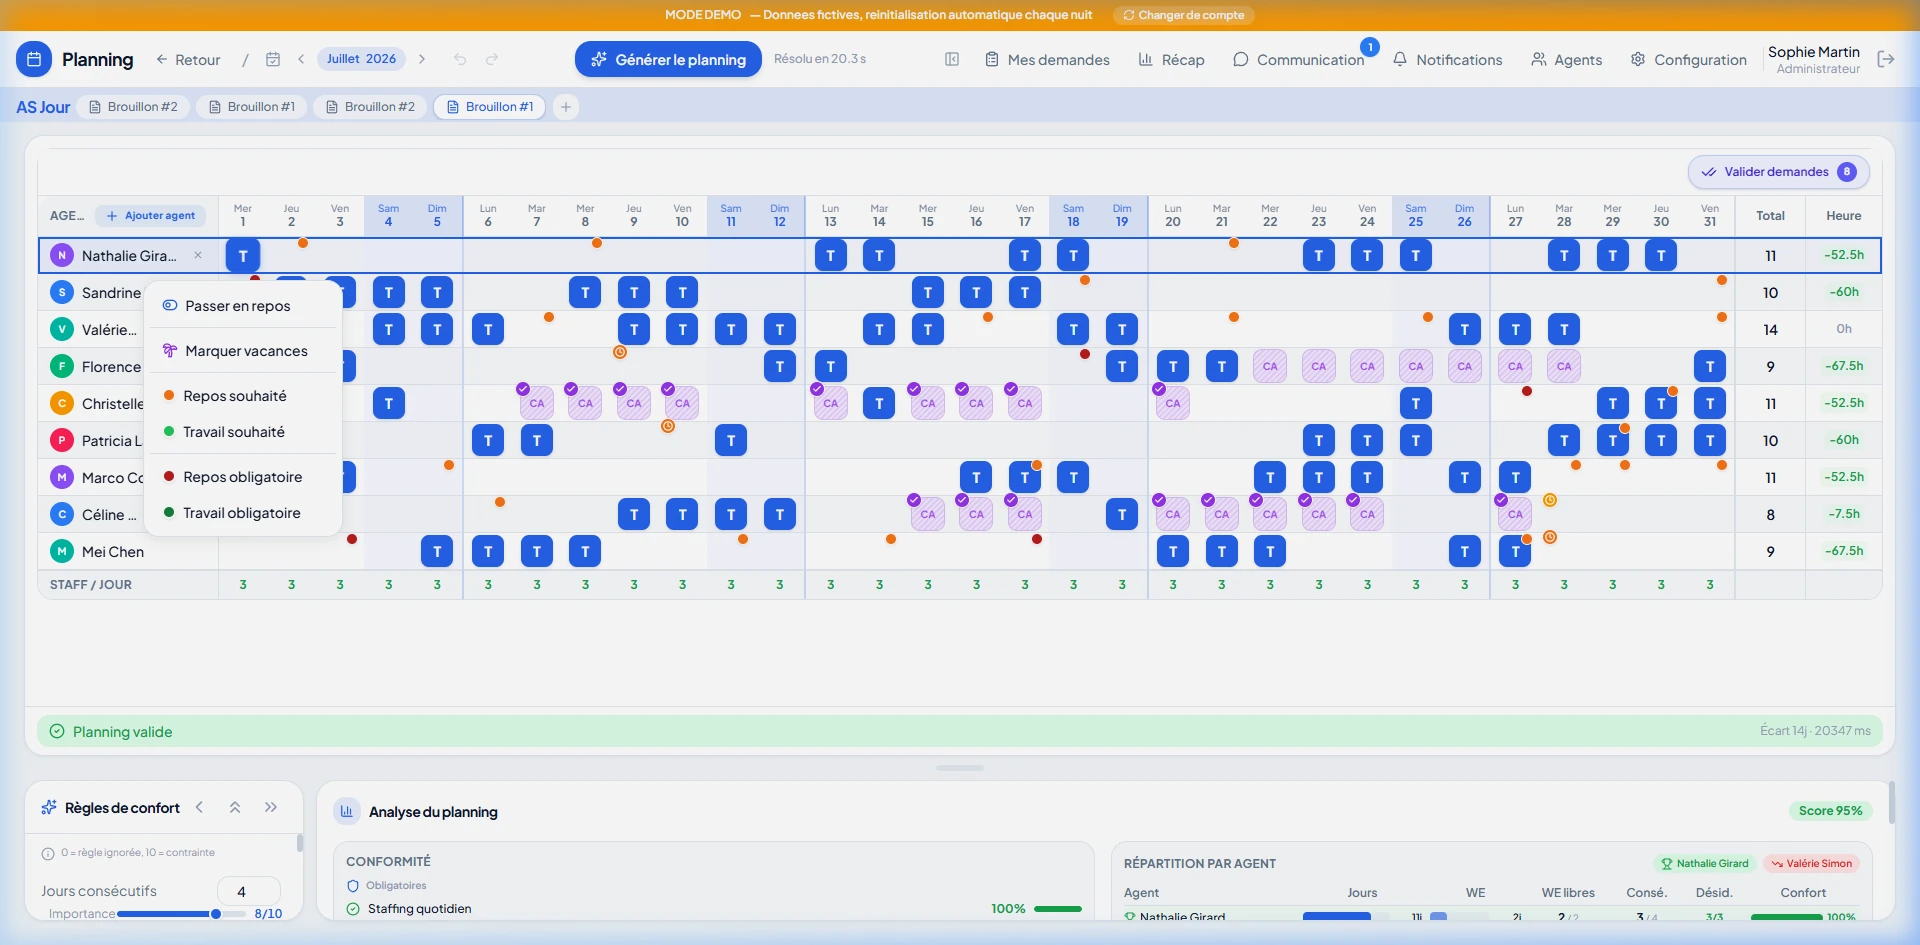Go to previous month chevron
This screenshot has height=945, width=1920.
click(x=301, y=59)
